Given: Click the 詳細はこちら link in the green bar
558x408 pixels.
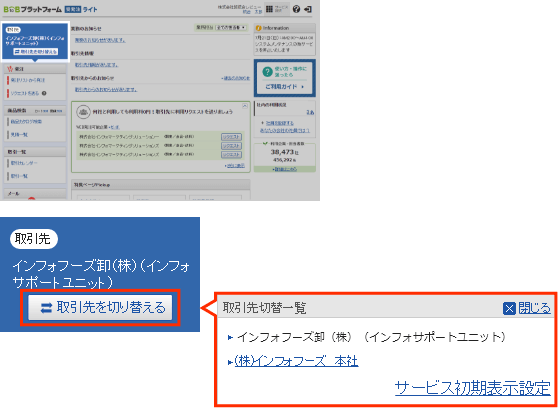Looking at the screenshot, I should (285, 169).
